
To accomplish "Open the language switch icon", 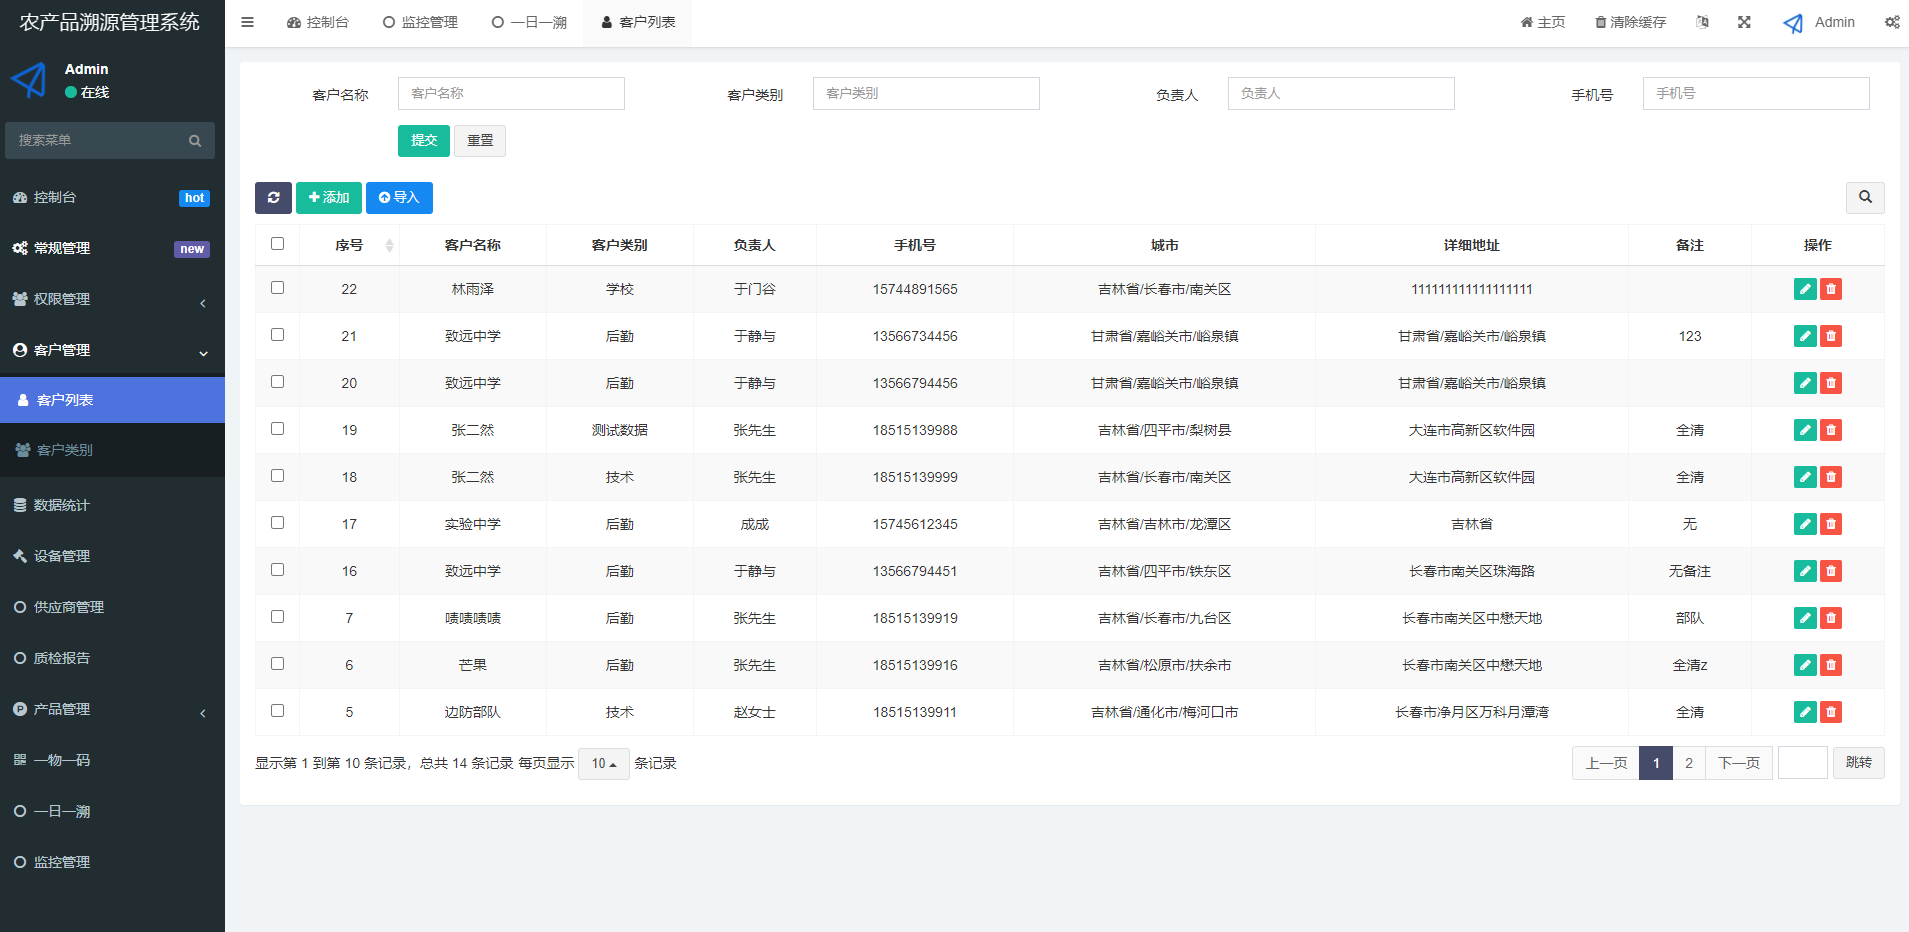I will click(x=1702, y=22).
